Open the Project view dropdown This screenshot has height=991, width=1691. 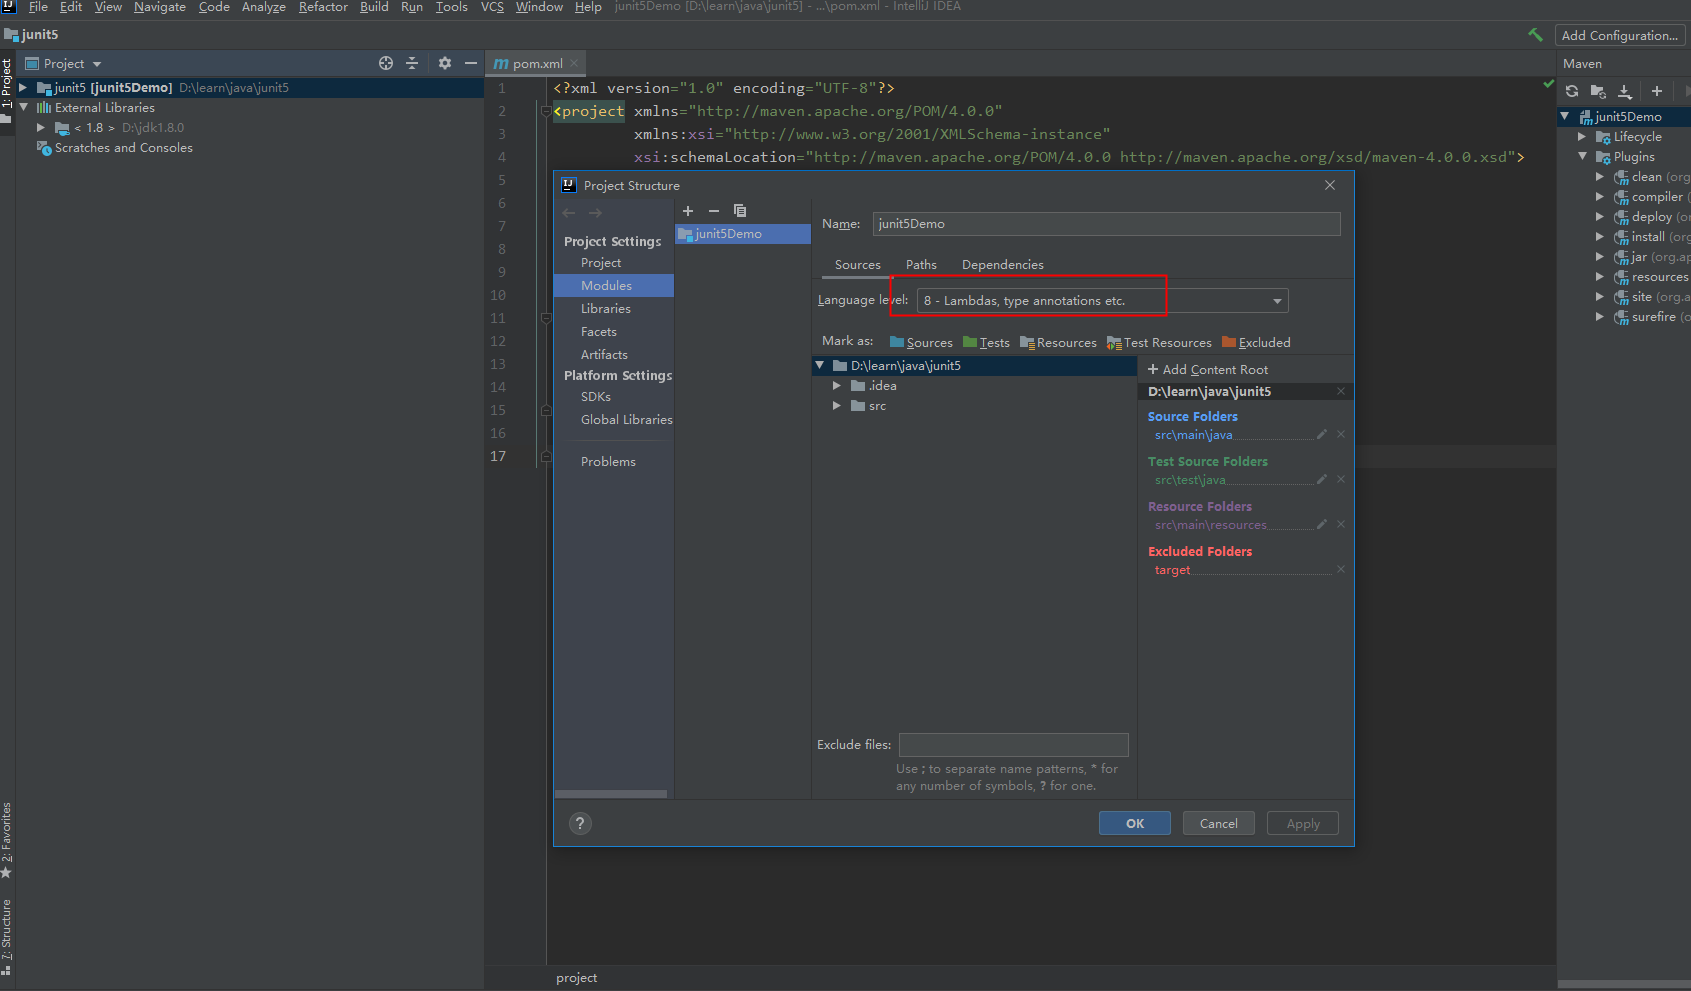tap(64, 63)
